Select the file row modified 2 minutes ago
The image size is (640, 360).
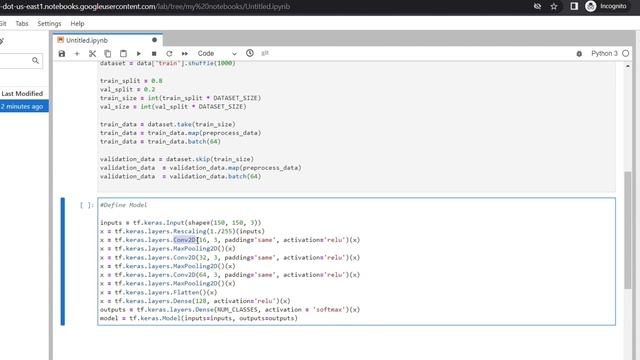pos(24,107)
